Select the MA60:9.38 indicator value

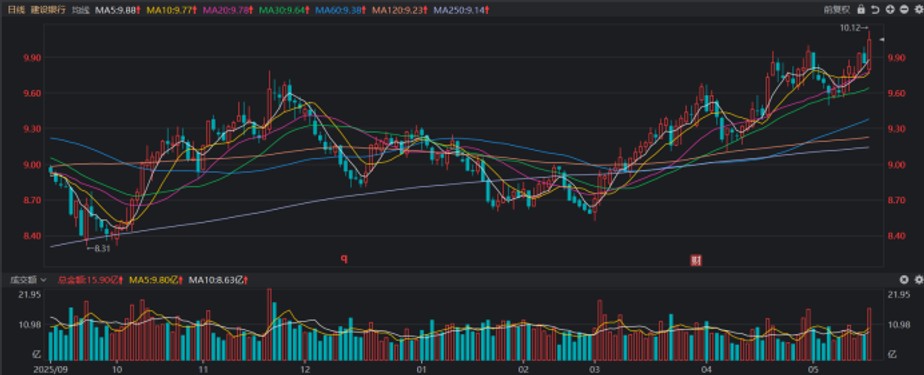point(340,10)
